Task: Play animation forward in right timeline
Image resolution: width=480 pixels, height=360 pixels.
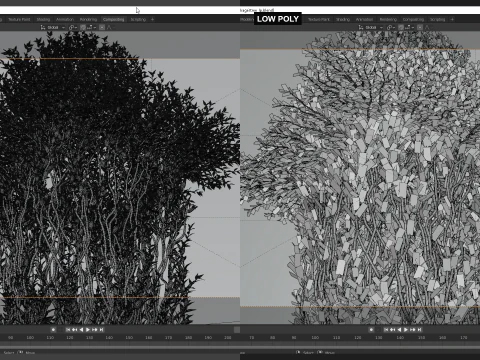Action: pos(406,330)
